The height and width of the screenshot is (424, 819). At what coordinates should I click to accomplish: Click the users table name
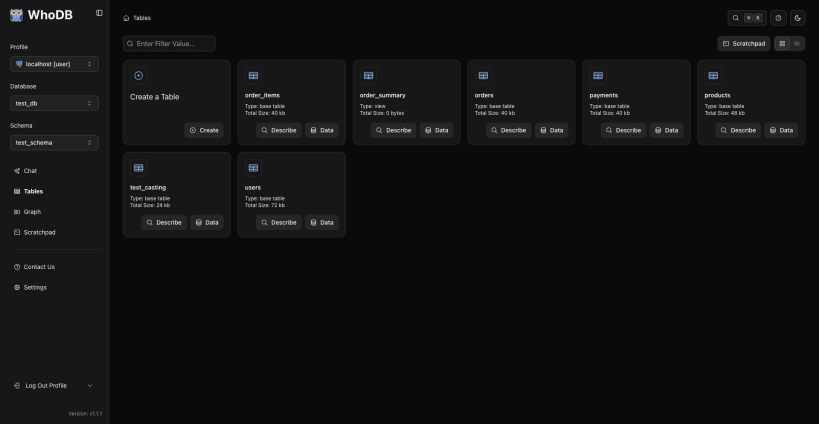tap(253, 187)
